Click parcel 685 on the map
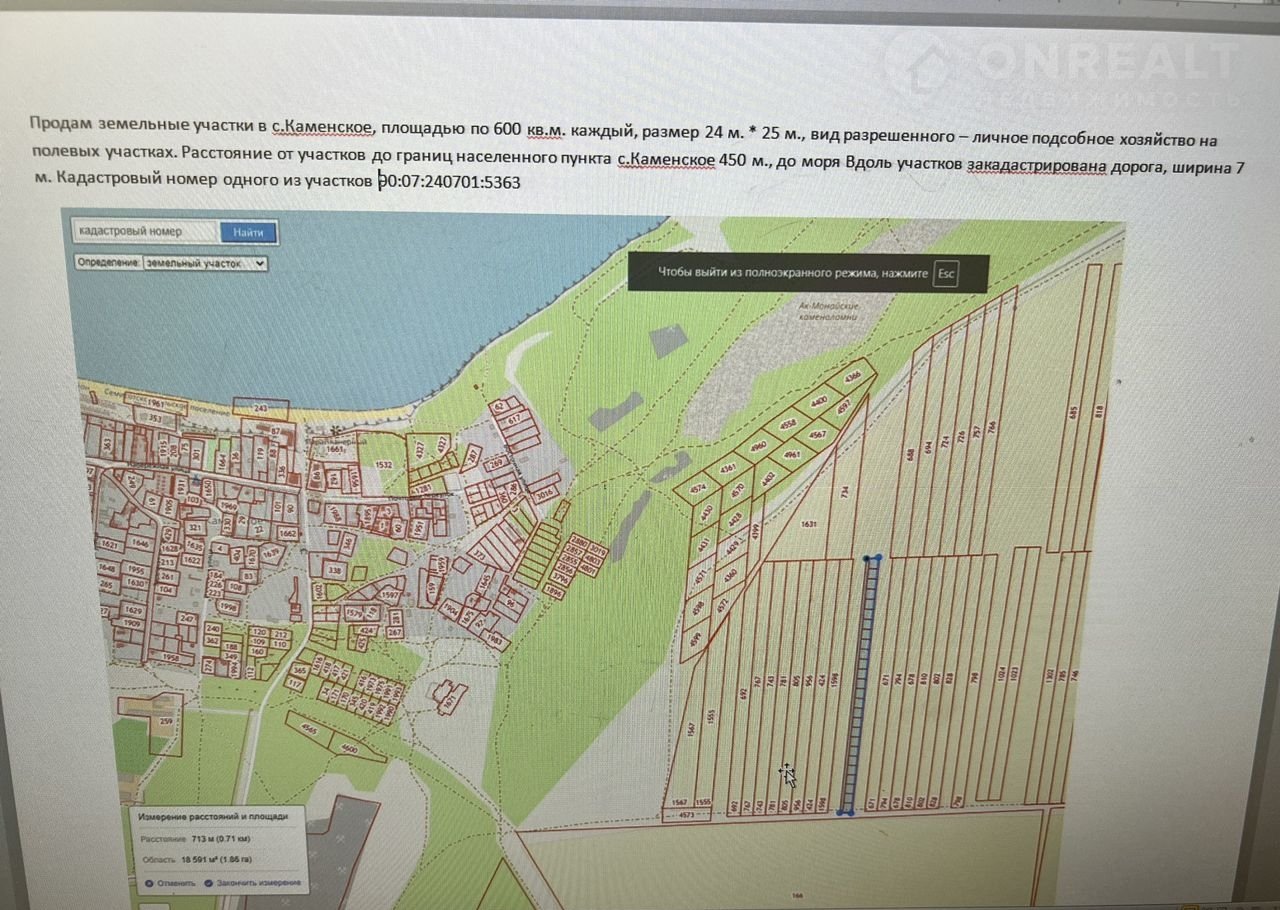This screenshot has height=910, width=1280. 1073,412
